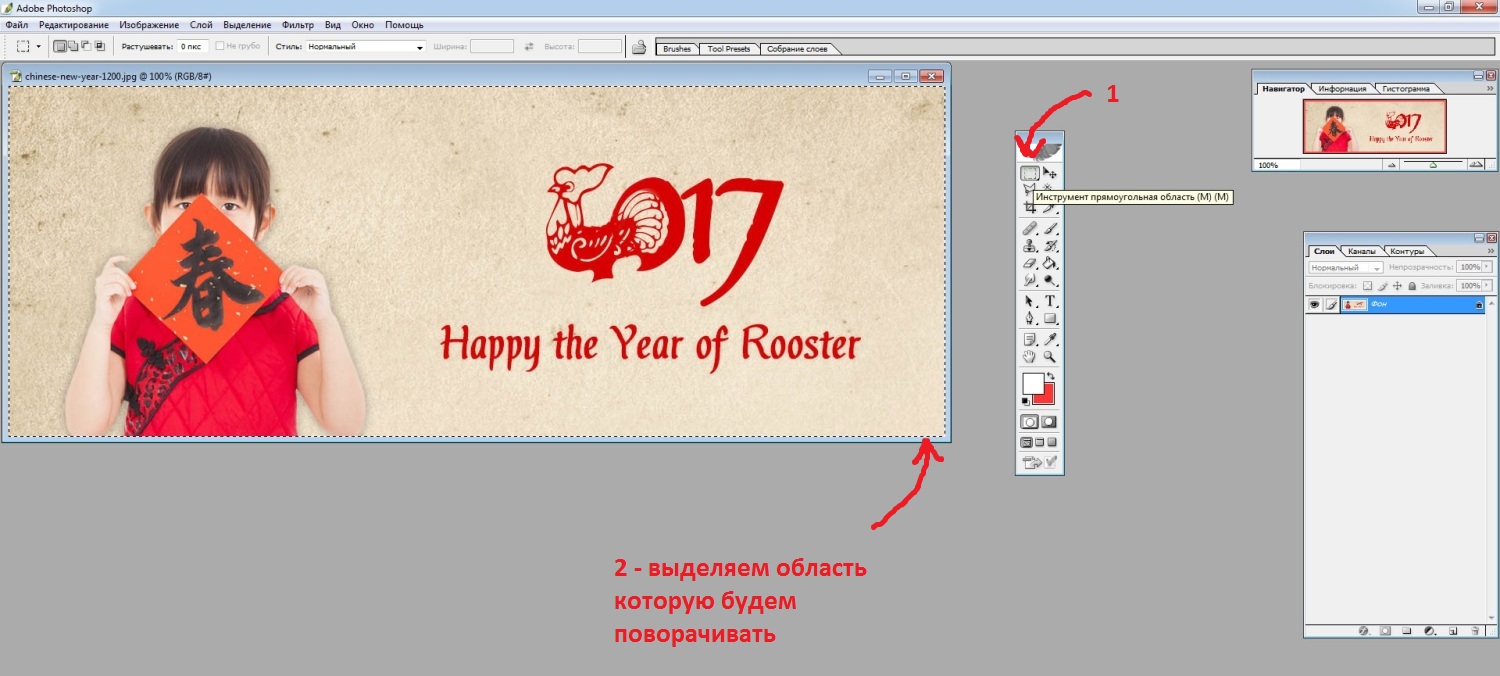Image resolution: width=1500 pixels, height=676 pixels.
Task: Swap foreground and background colors
Action: point(1050,376)
